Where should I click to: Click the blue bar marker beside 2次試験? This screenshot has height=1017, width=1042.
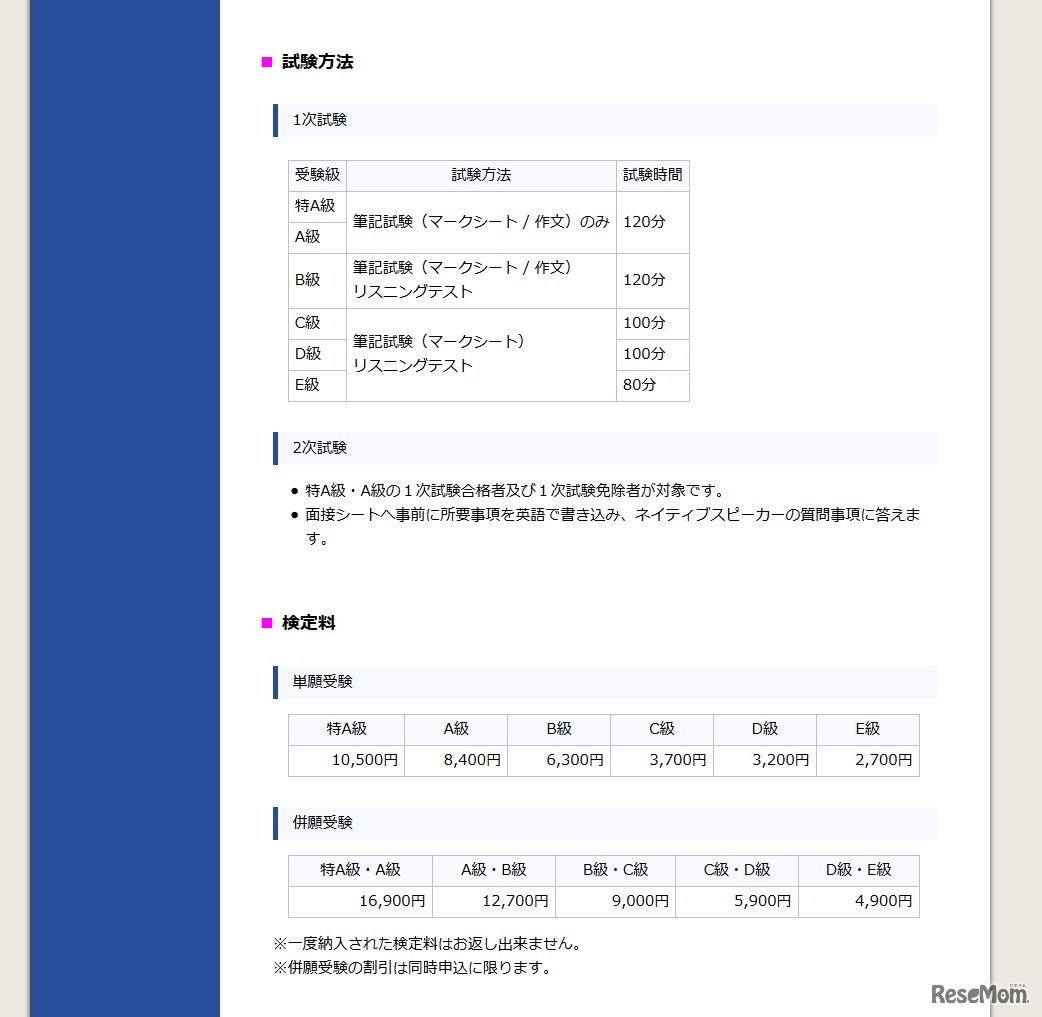(x=276, y=447)
